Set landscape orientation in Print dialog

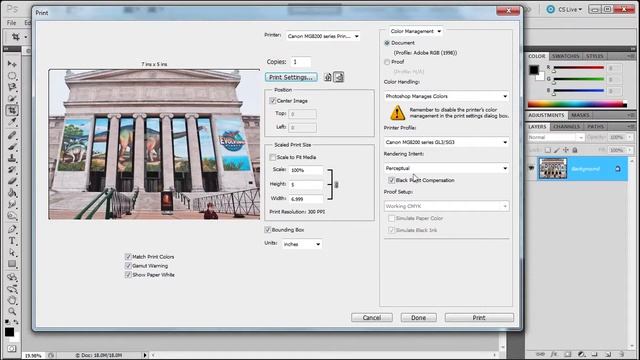pos(339,77)
